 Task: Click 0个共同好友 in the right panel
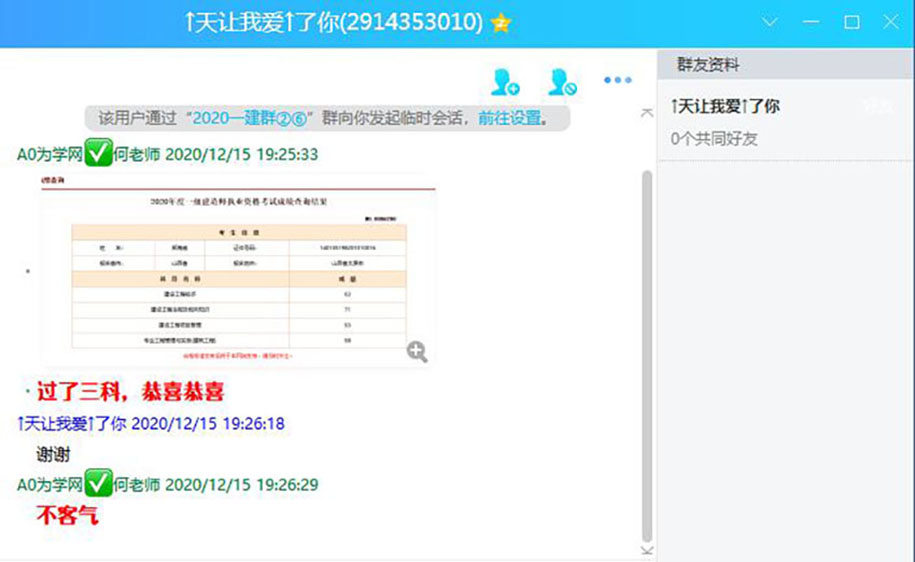pos(714,139)
